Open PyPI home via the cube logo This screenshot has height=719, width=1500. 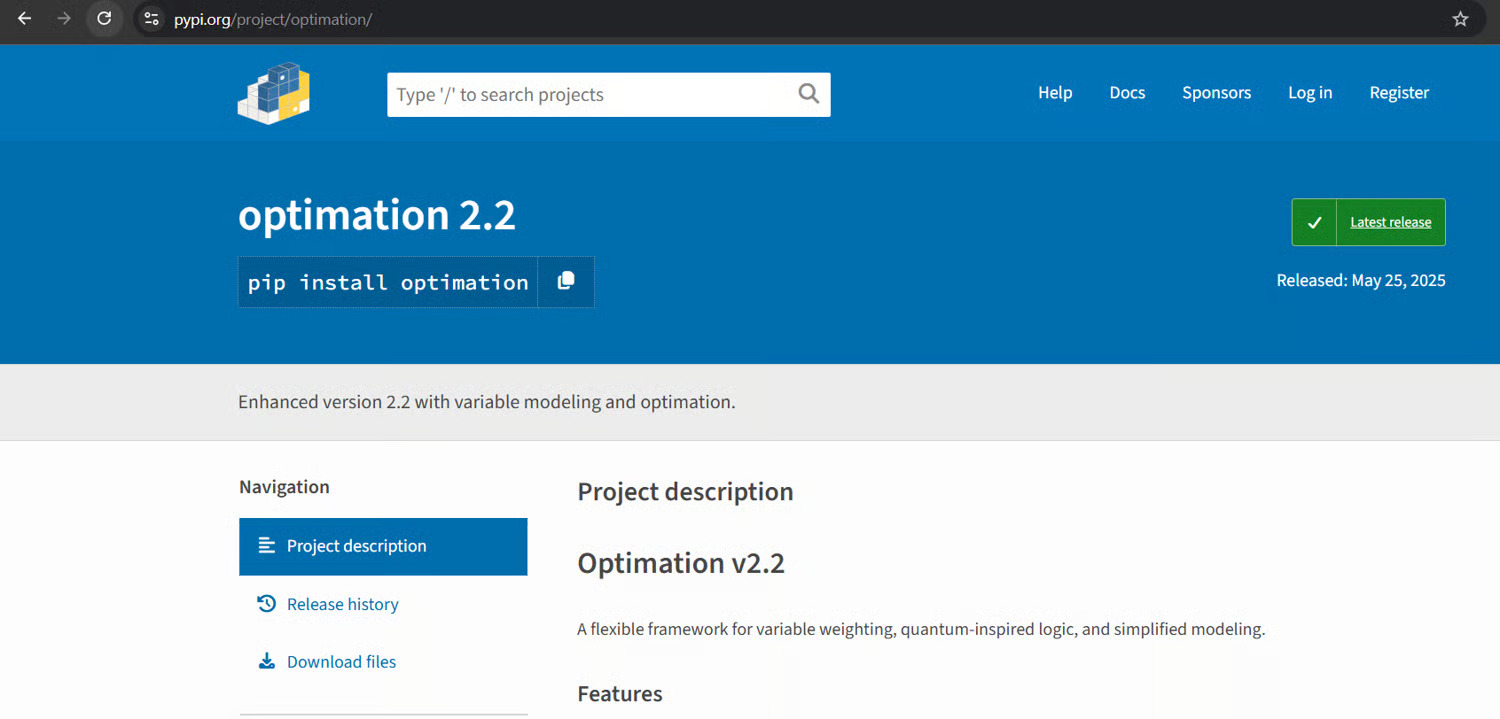click(274, 93)
